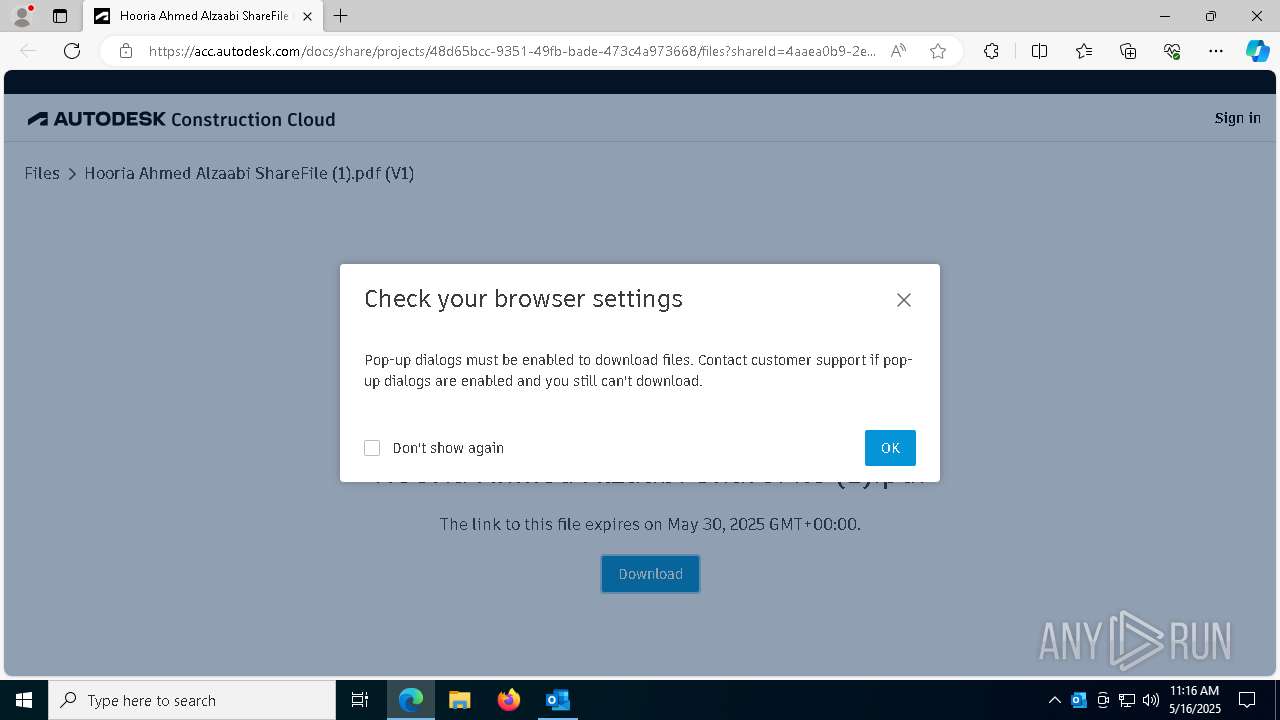Open the volume control
The width and height of the screenshot is (1280, 720).
coord(1151,700)
